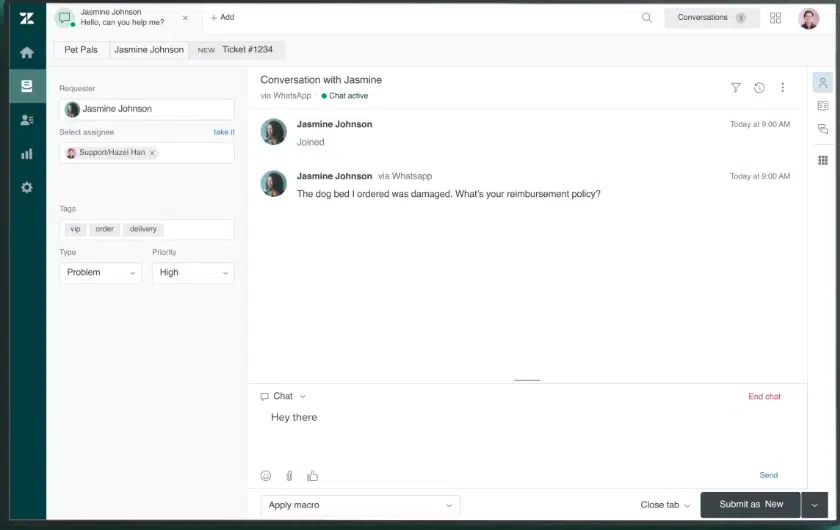Click the chat message input field
The height and width of the screenshot is (530, 840).
pos(520,430)
